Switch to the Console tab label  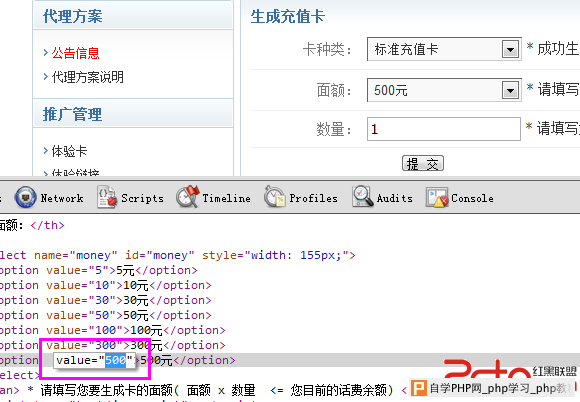[472, 198]
